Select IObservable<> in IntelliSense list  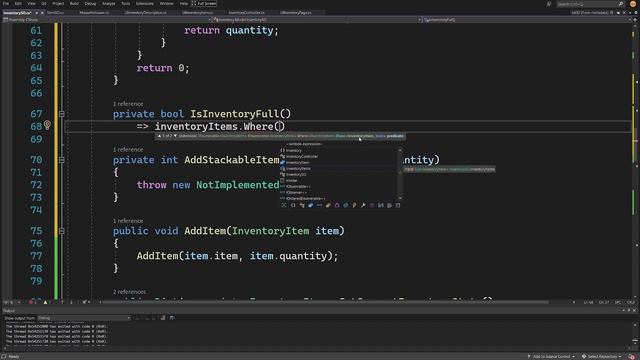pos(339,187)
